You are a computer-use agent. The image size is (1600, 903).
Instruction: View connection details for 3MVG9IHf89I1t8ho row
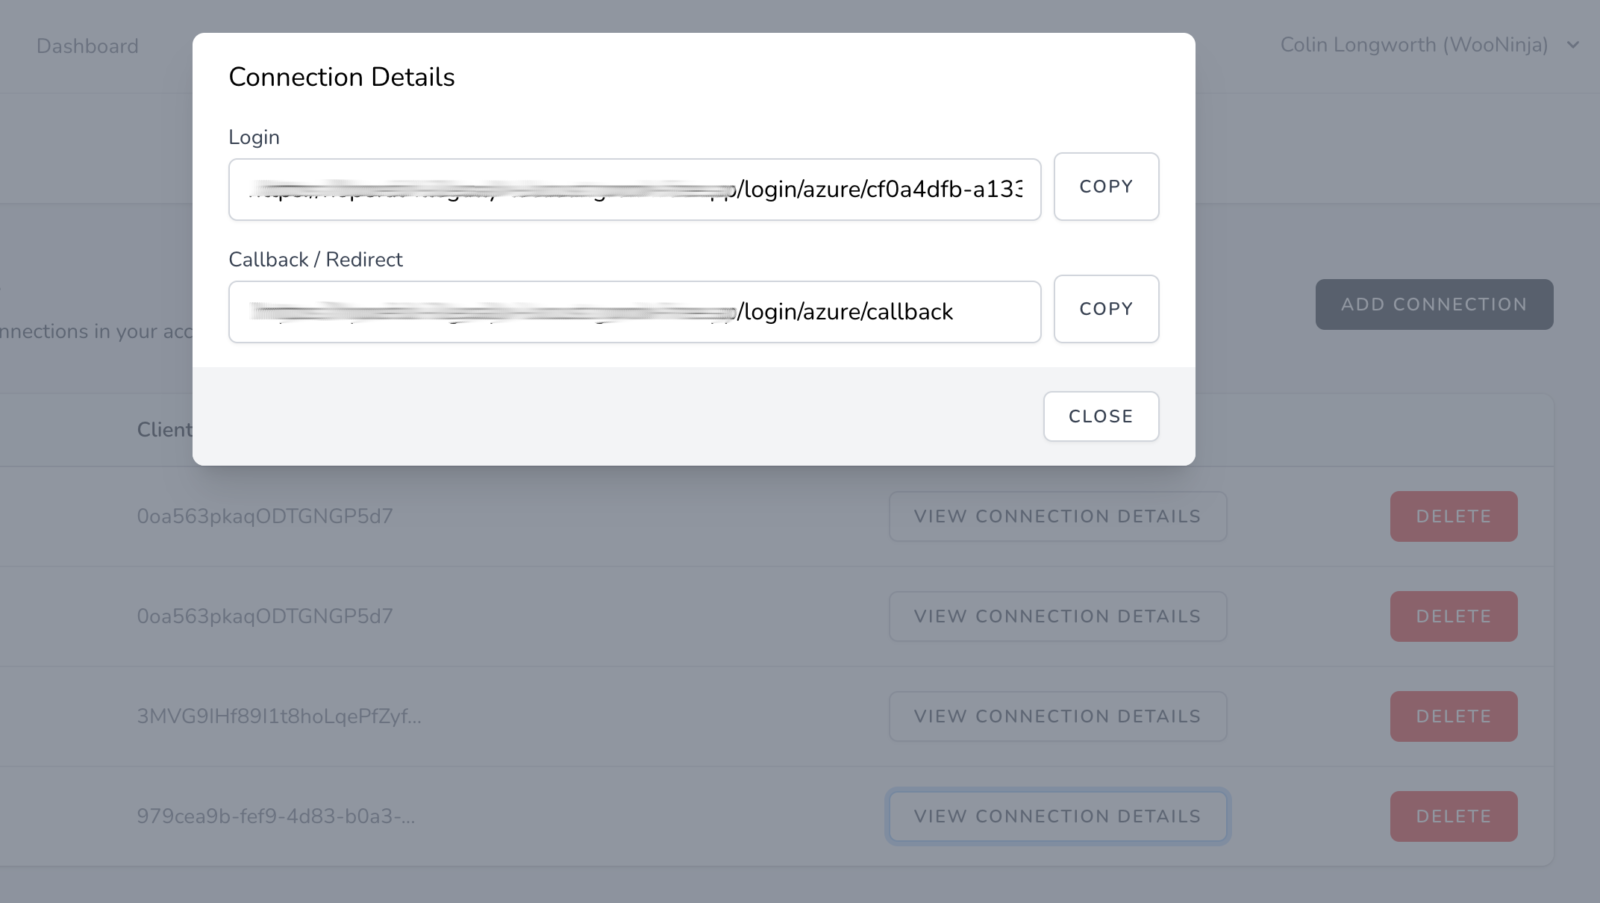[1057, 716]
